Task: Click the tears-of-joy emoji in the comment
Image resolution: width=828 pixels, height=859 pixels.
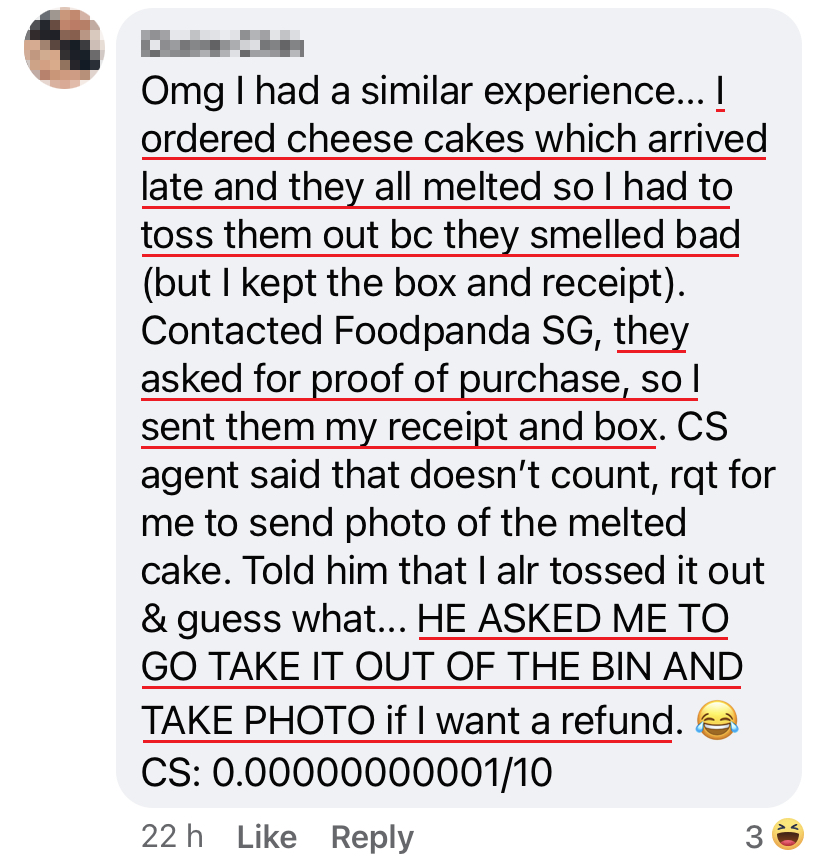Action: pyautogui.click(x=716, y=720)
